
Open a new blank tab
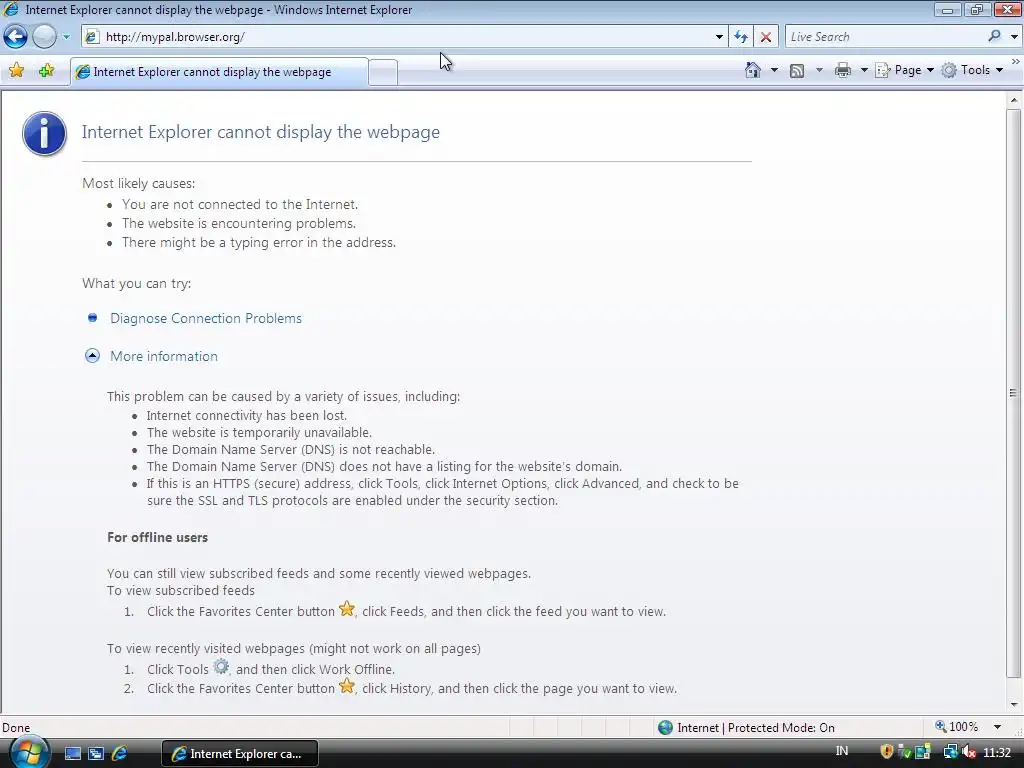click(x=383, y=72)
